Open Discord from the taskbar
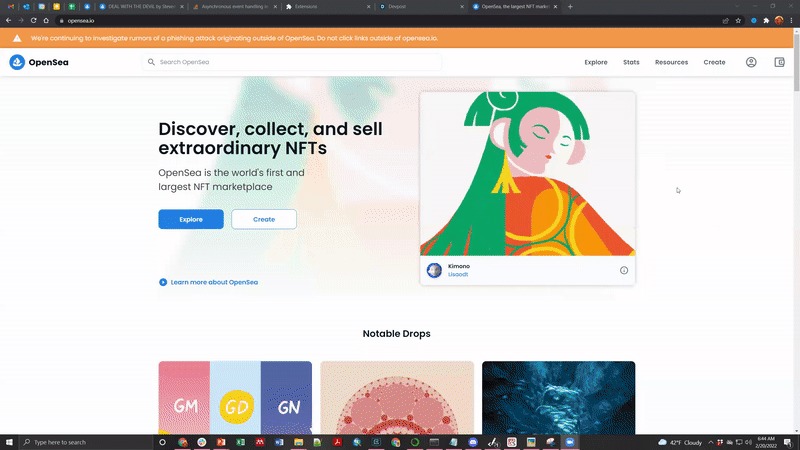 pyautogui.click(x=473, y=442)
